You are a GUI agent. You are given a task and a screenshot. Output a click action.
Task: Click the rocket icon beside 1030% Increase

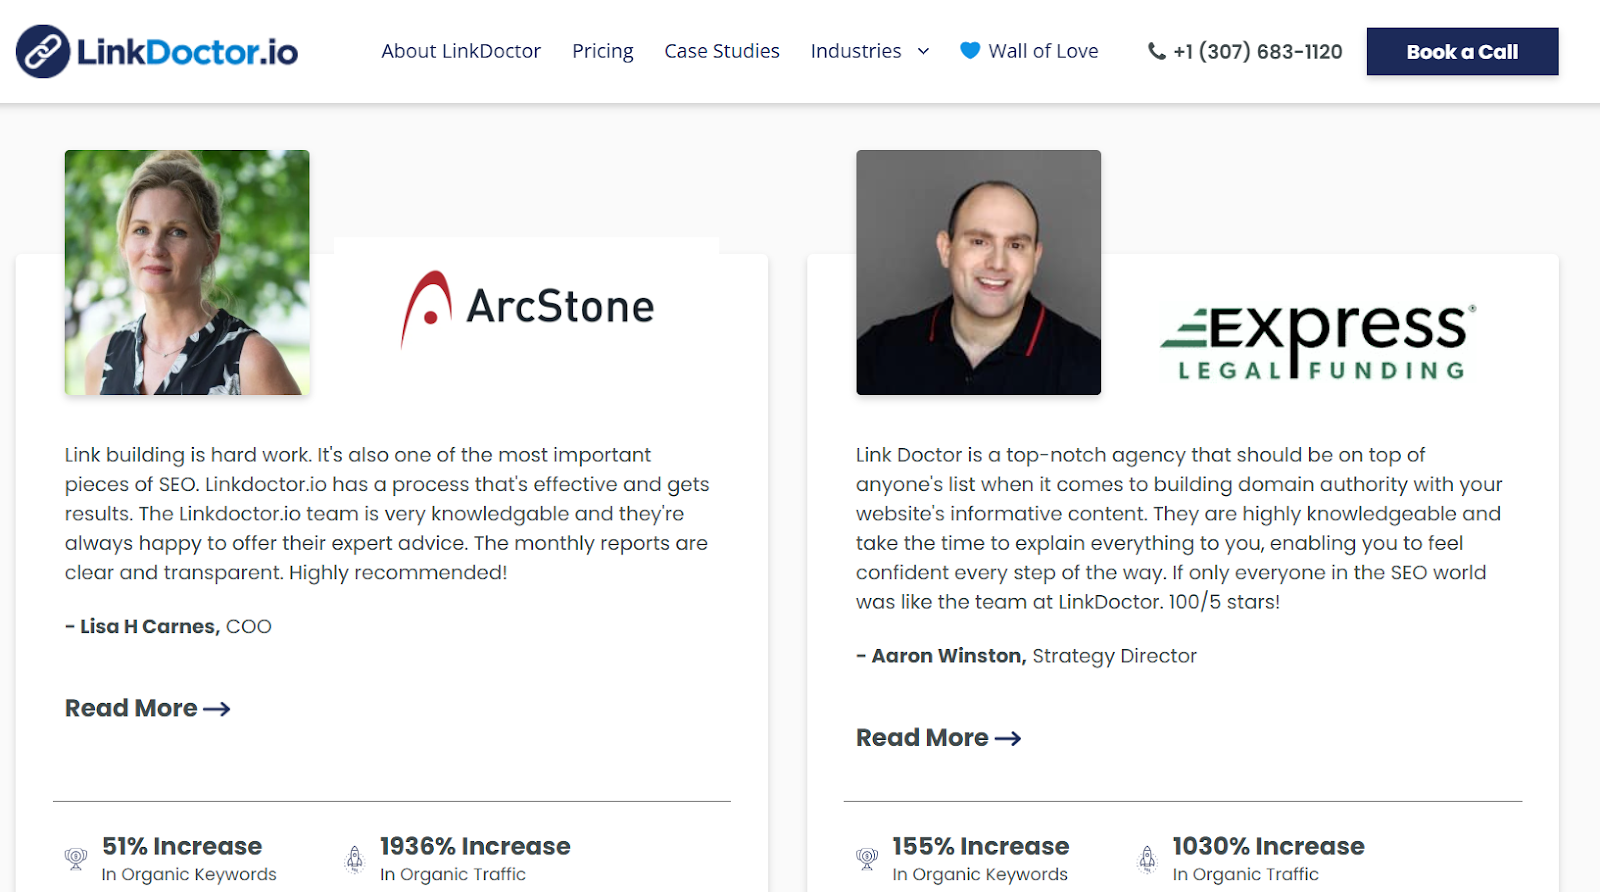(1147, 858)
